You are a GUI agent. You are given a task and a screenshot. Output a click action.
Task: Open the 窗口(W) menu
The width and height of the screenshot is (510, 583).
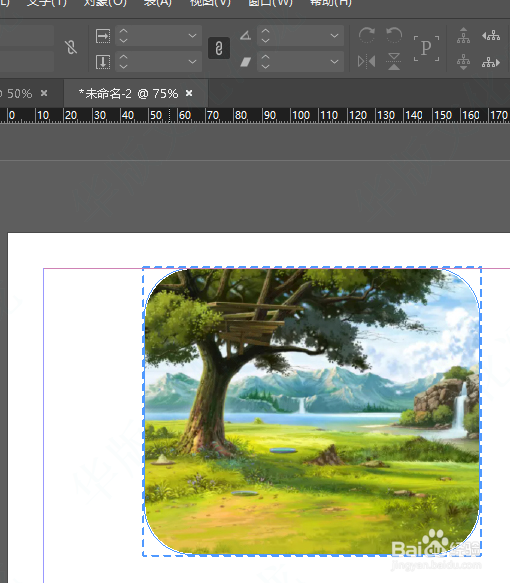(x=270, y=3)
